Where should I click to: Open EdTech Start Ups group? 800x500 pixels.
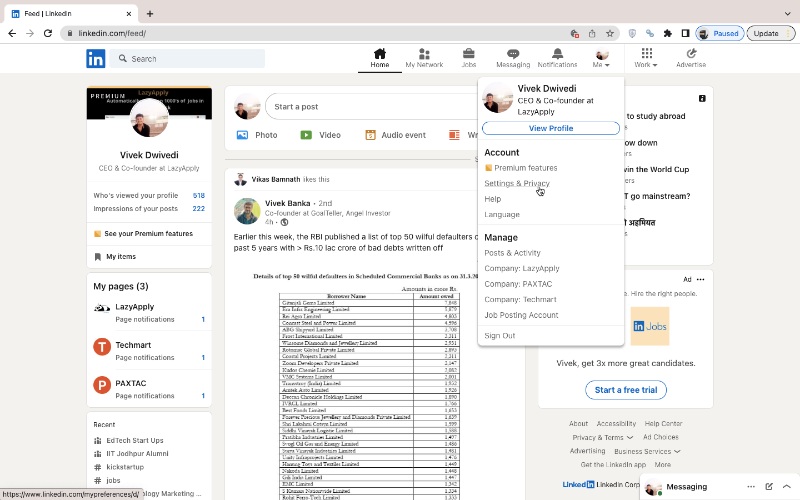click(135, 440)
